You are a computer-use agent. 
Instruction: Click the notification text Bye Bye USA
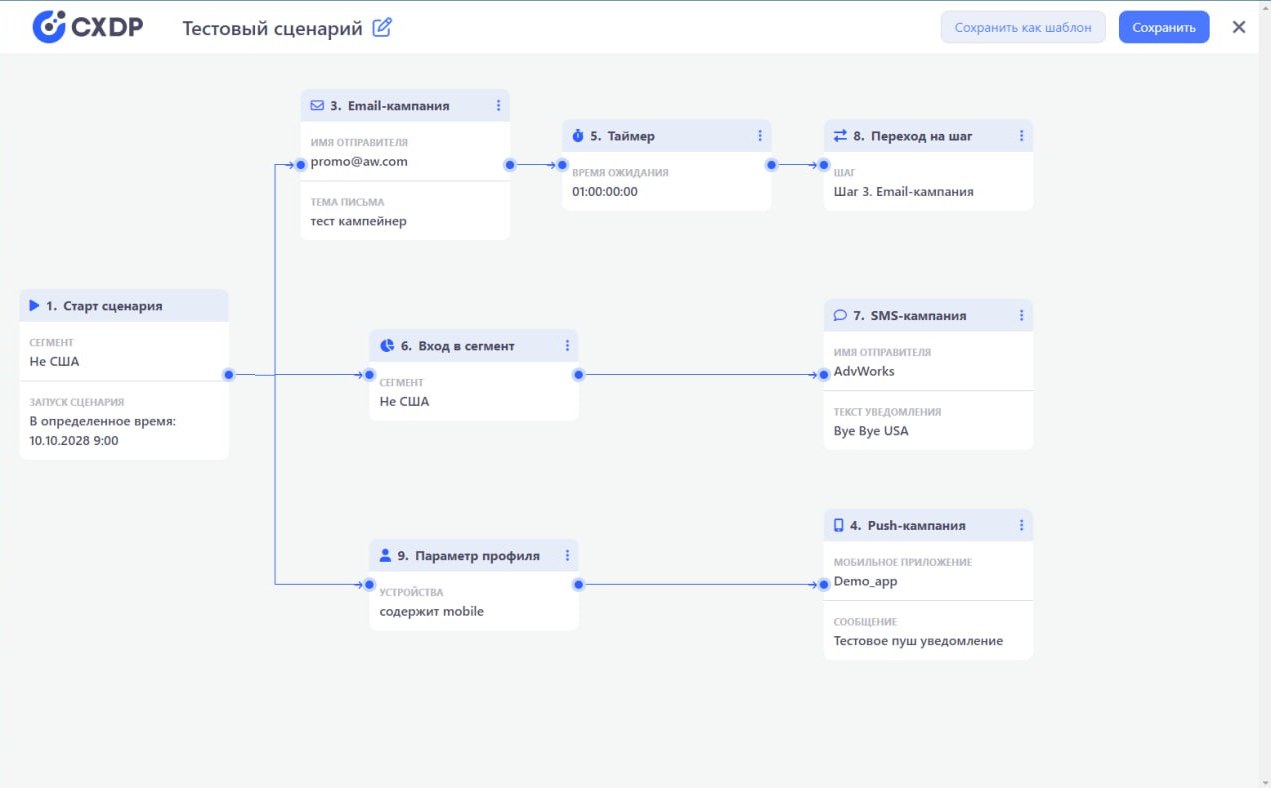(871, 431)
